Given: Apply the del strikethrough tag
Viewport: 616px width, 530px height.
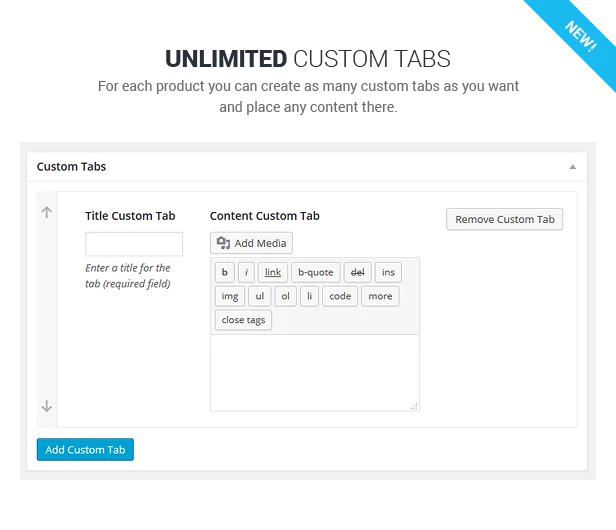Looking at the screenshot, I should 358,272.
